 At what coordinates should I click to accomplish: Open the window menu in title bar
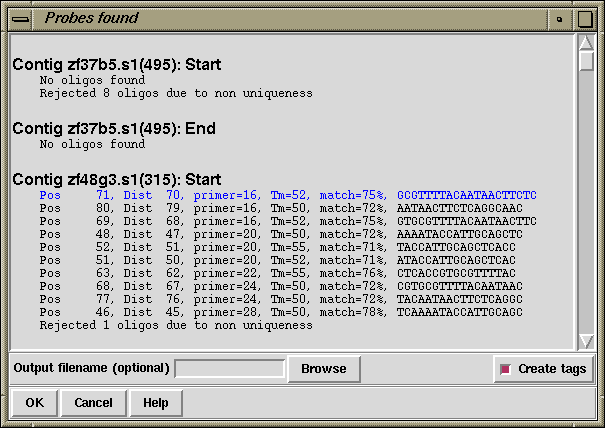point(20,18)
